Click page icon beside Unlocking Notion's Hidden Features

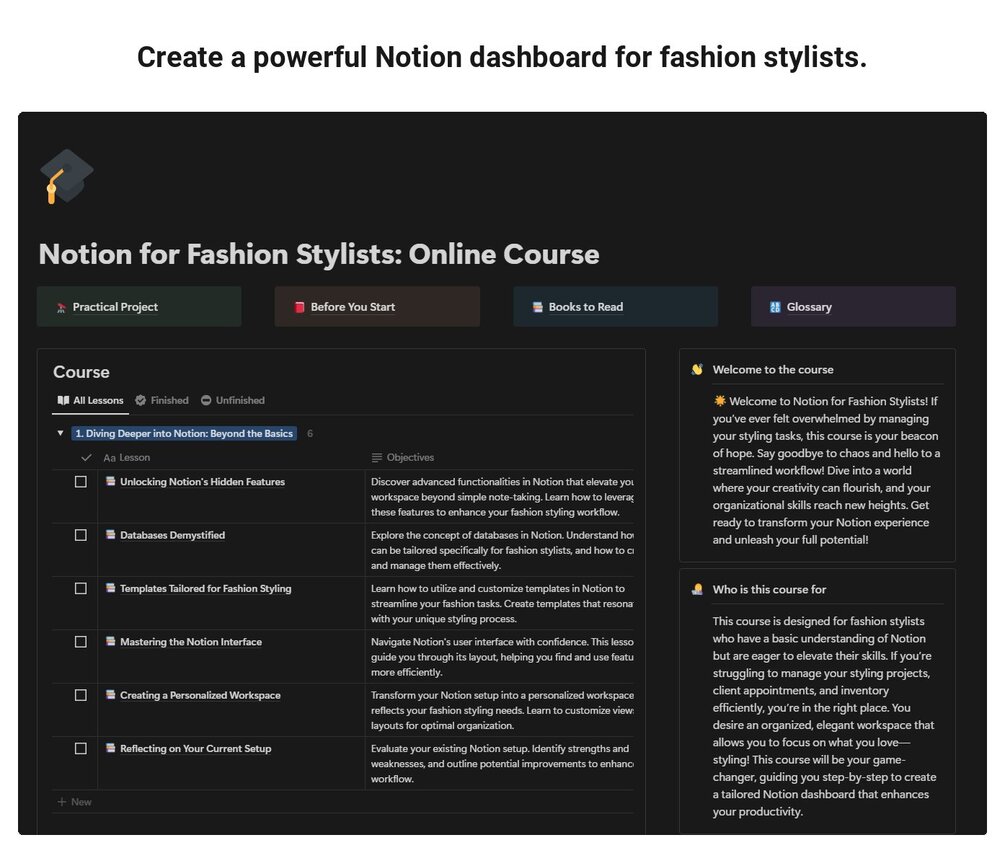point(110,481)
